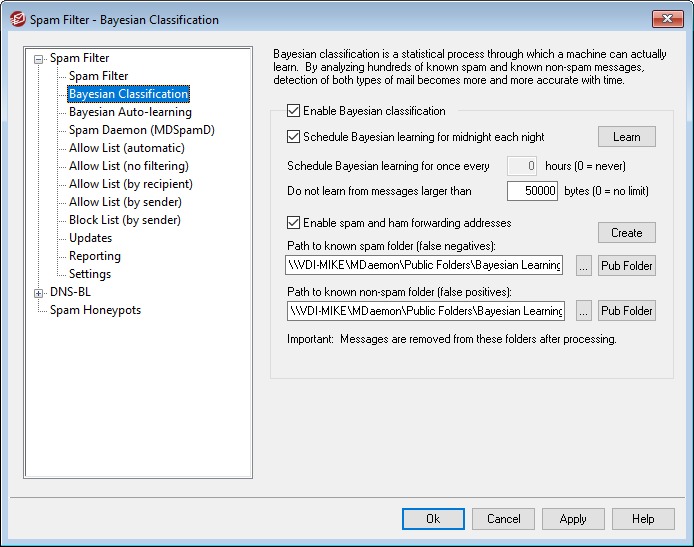This screenshot has height=547, width=694.
Task: Toggle Enable spam and ham forwarding addresses
Action: pos(293,223)
